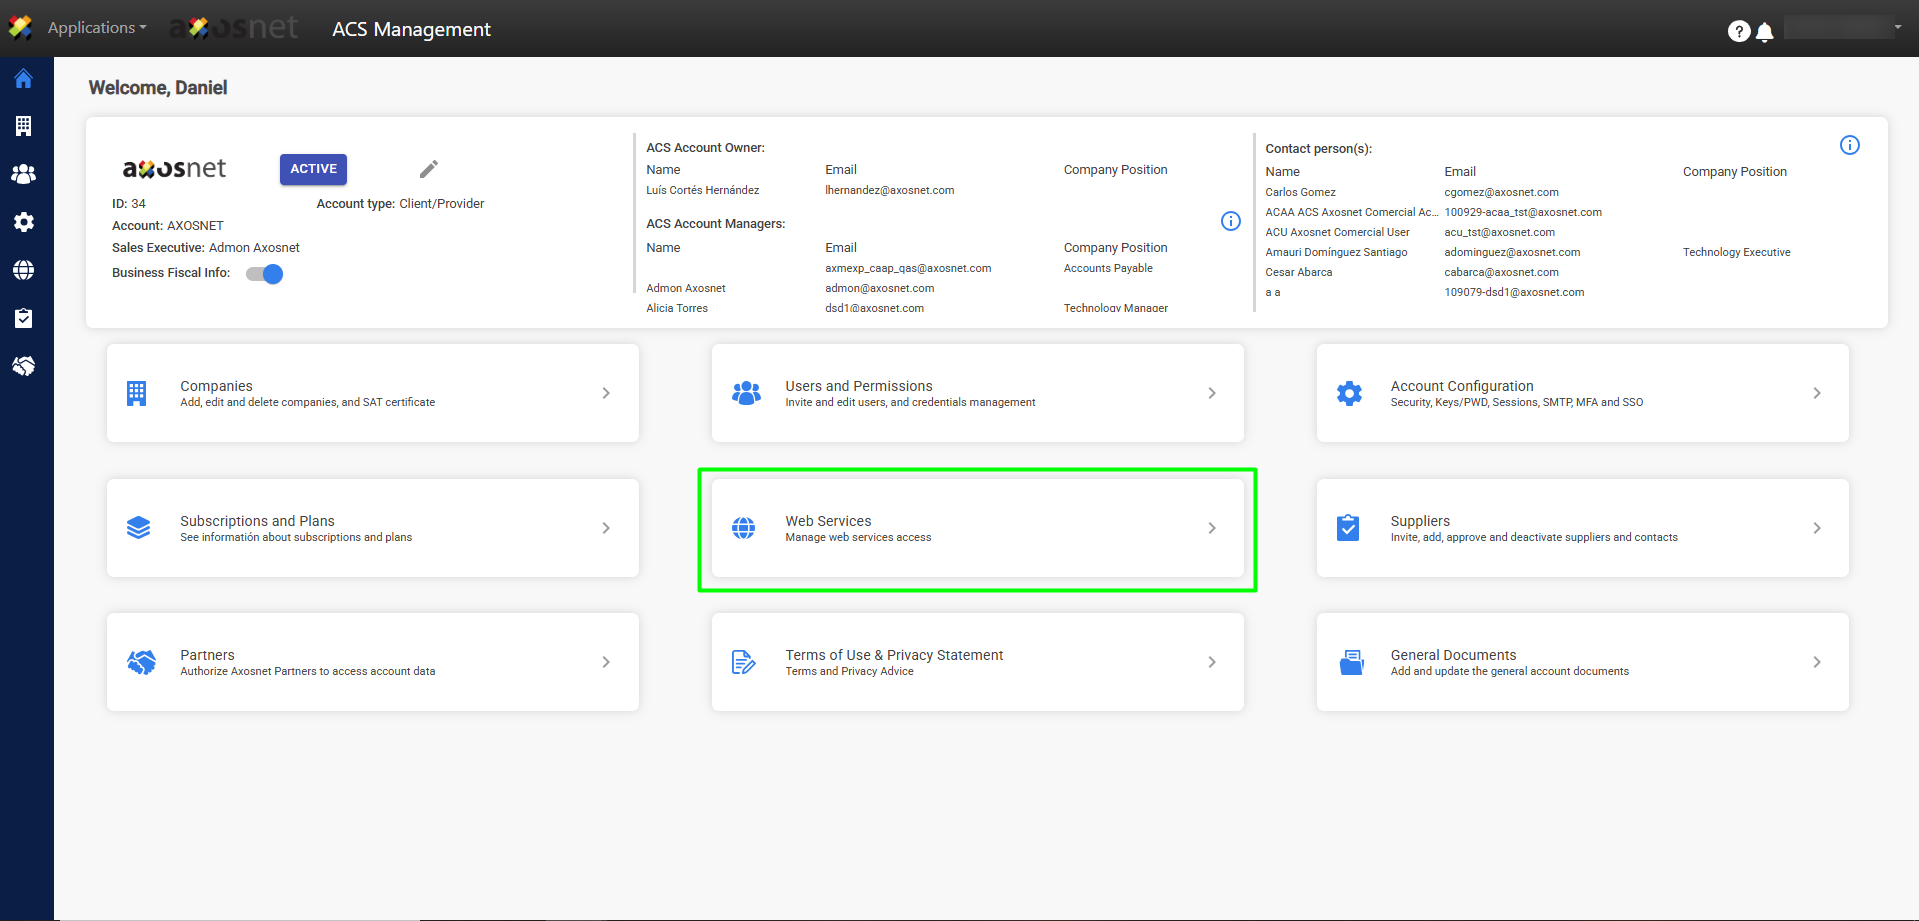
Task: Click info icon beside Contact persons
Action: point(1849,145)
